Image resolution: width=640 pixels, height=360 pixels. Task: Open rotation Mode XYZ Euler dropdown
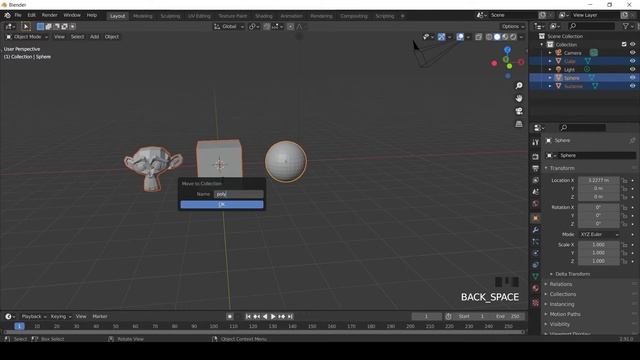point(599,235)
